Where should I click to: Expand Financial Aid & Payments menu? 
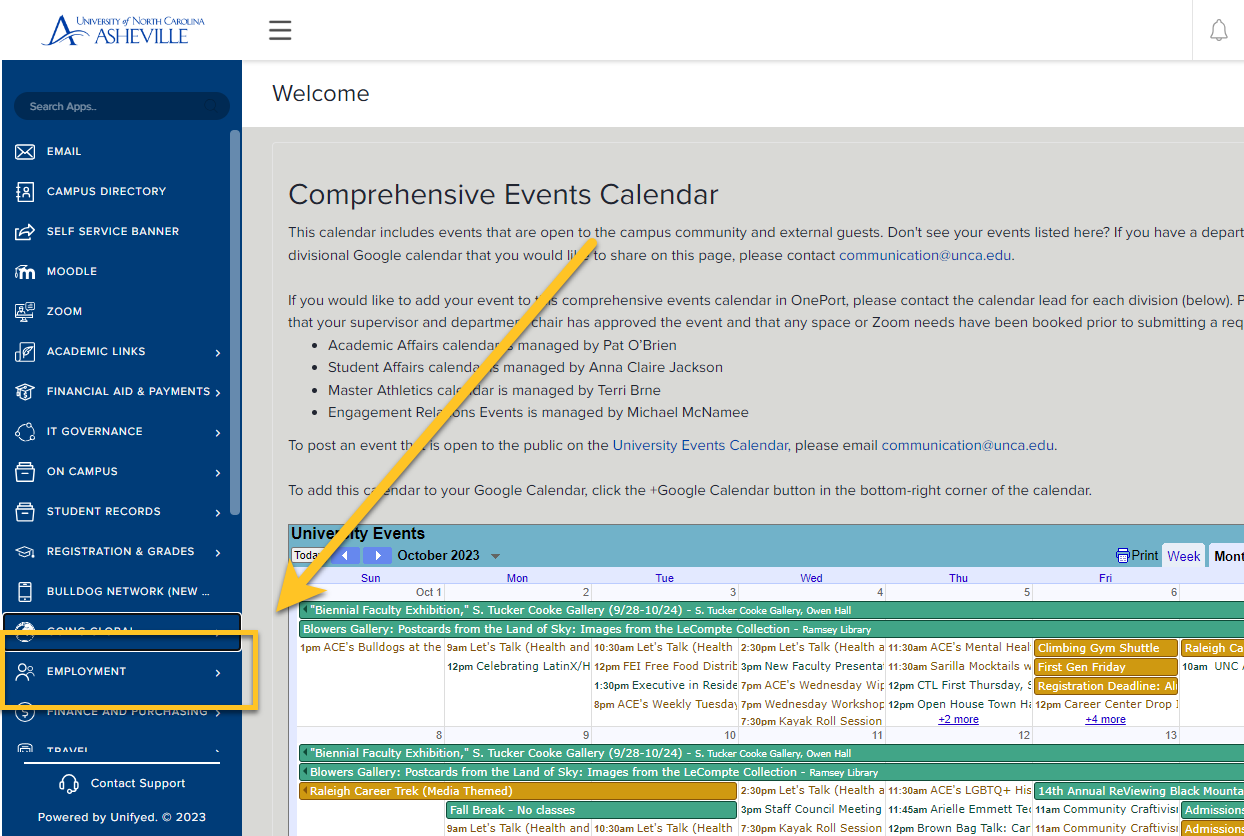tap(218, 392)
